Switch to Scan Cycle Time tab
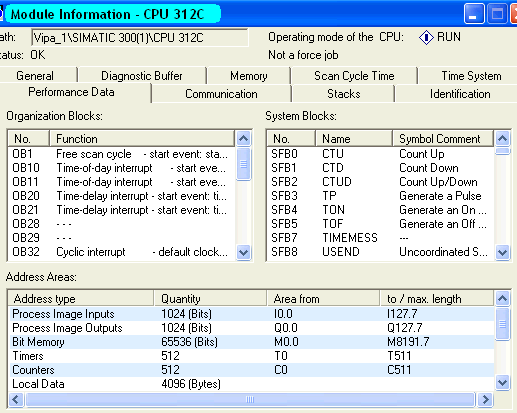517x413 pixels. coord(354,76)
